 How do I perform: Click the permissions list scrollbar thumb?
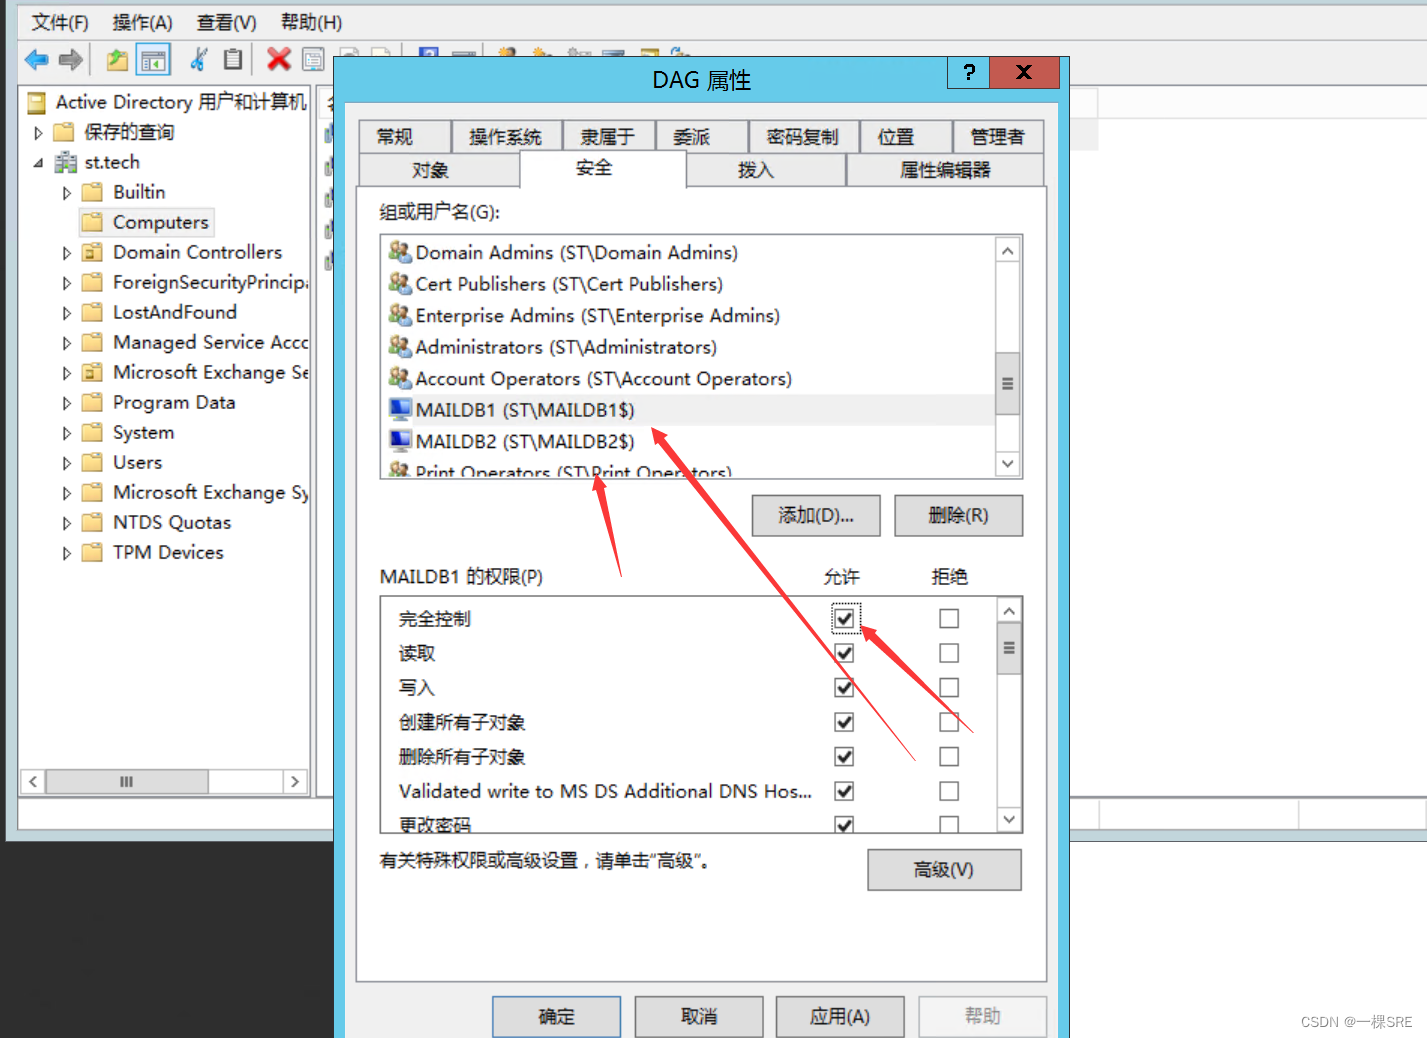1009,648
